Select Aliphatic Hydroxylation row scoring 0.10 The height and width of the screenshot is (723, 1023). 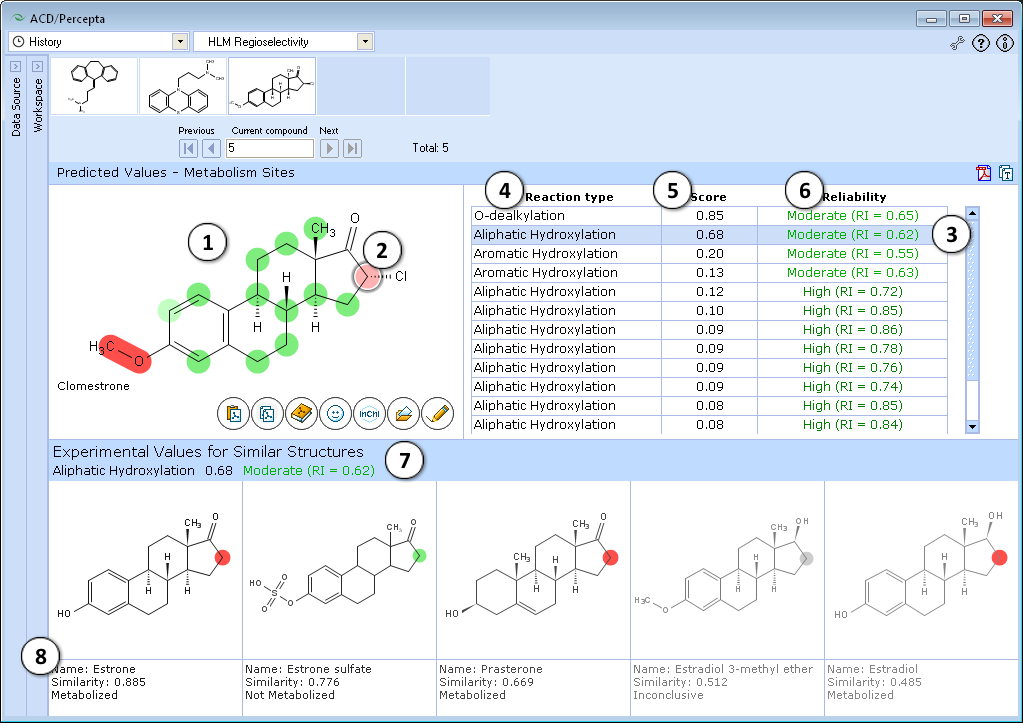pyautogui.click(x=709, y=311)
